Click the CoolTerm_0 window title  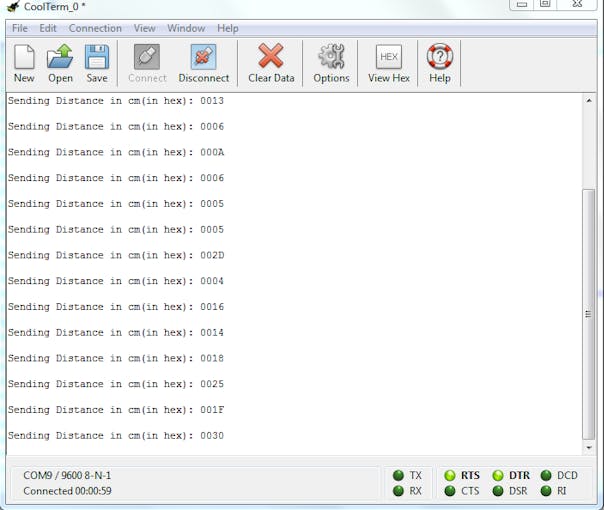click(x=54, y=7)
